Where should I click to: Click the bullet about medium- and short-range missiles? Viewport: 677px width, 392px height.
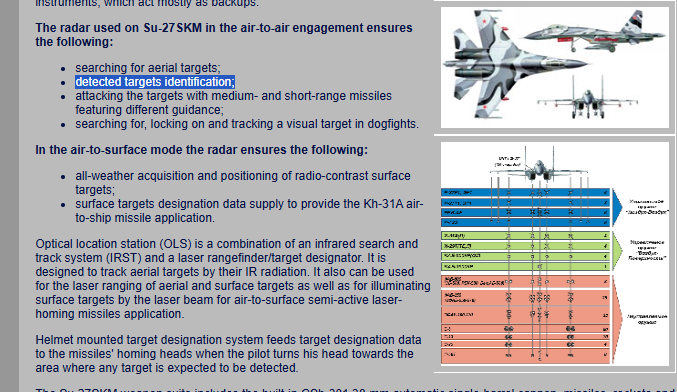point(234,103)
